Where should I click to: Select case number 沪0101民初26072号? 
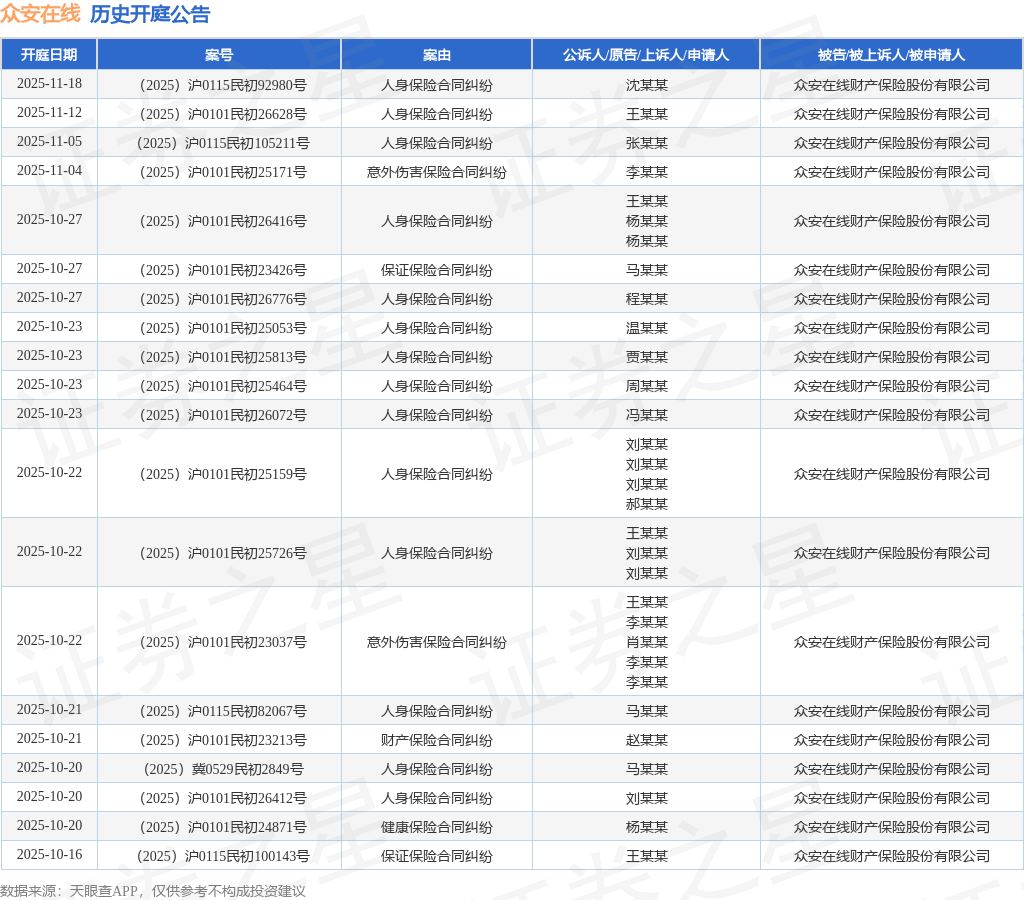click(223, 415)
